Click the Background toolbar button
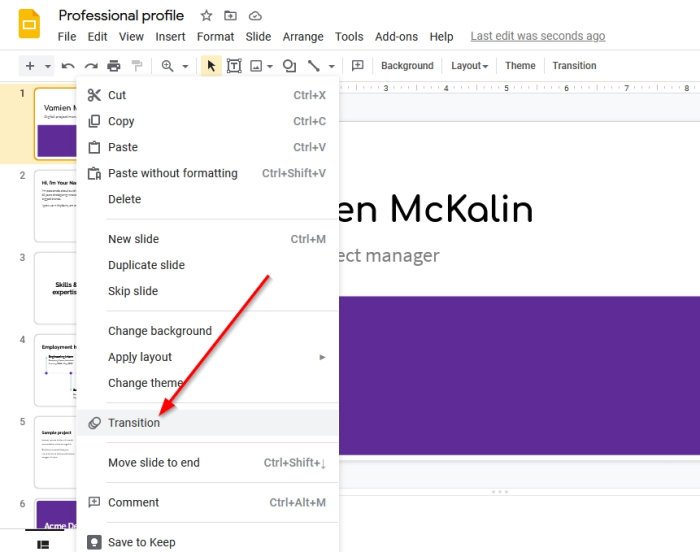Image resolution: width=700 pixels, height=552 pixels. pos(407,66)
